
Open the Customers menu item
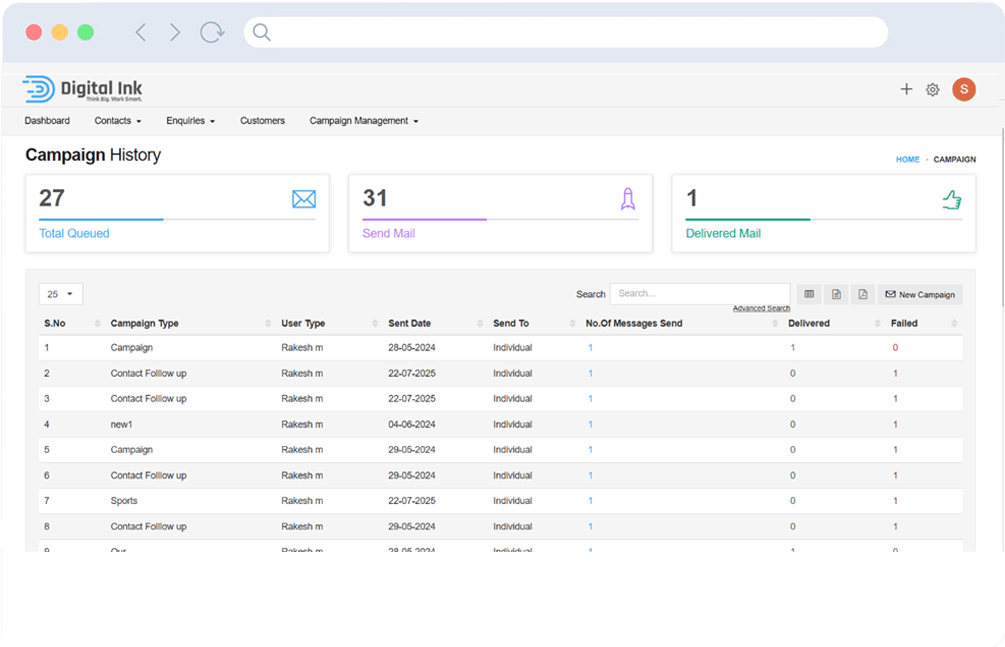coord(262,121)
